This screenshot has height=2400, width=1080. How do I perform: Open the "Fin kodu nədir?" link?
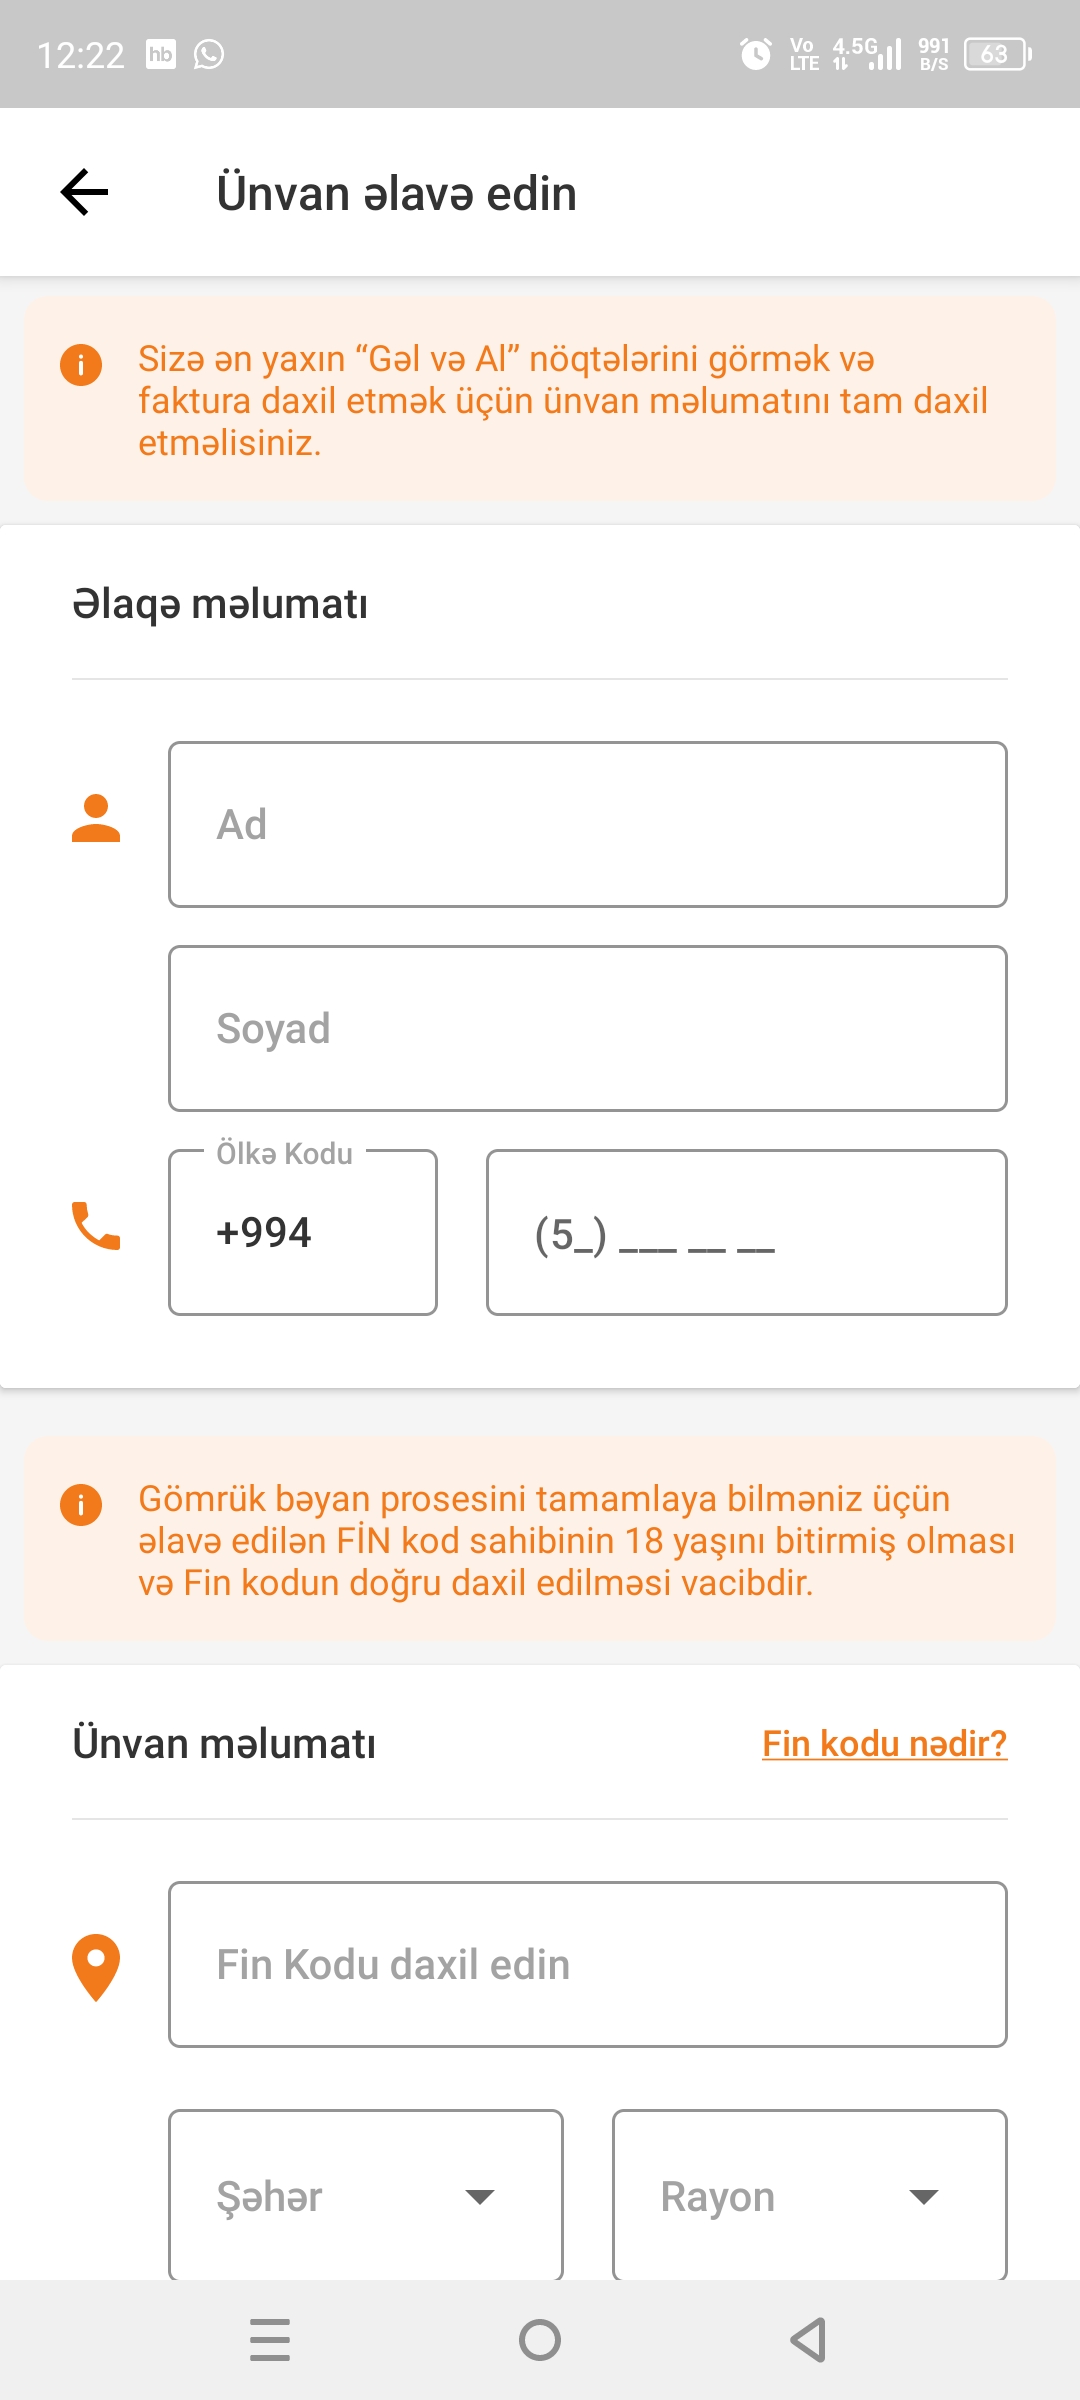(x=884, y=1743)
